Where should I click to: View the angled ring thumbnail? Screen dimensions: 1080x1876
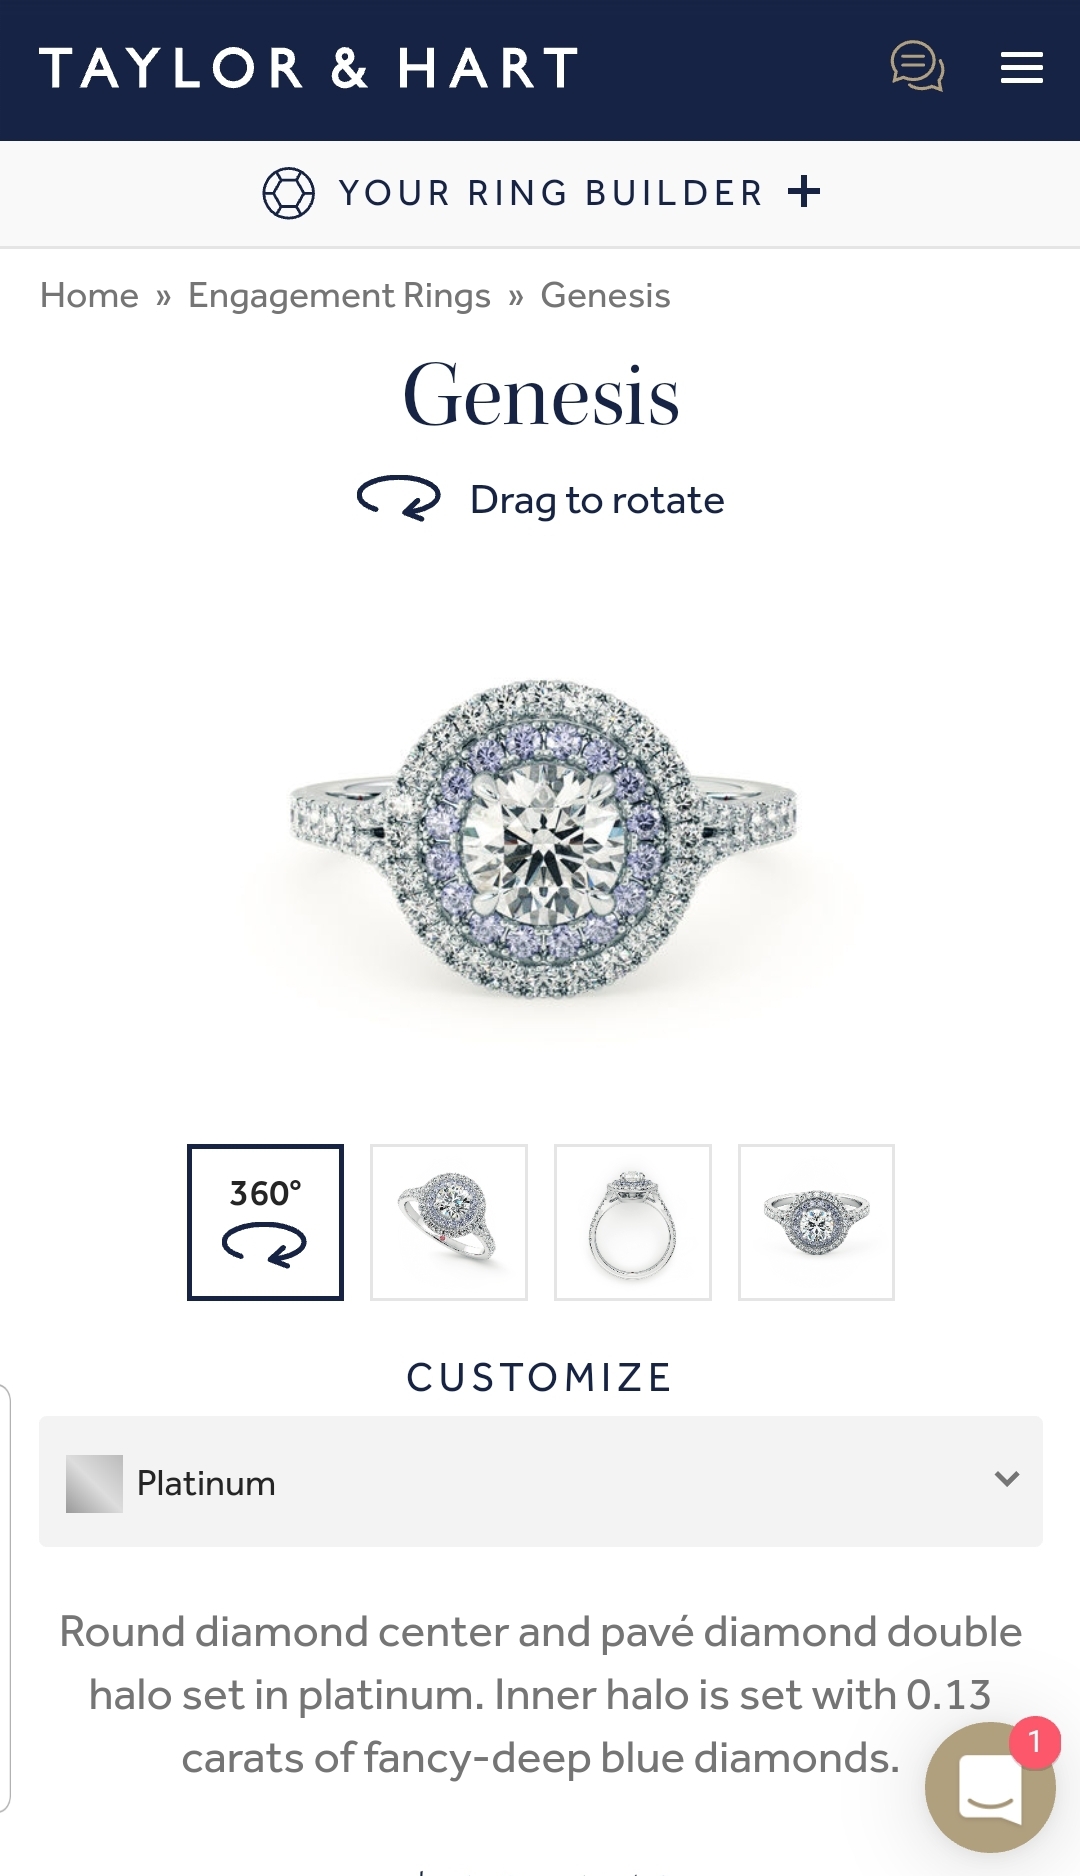coord(449,1222)
